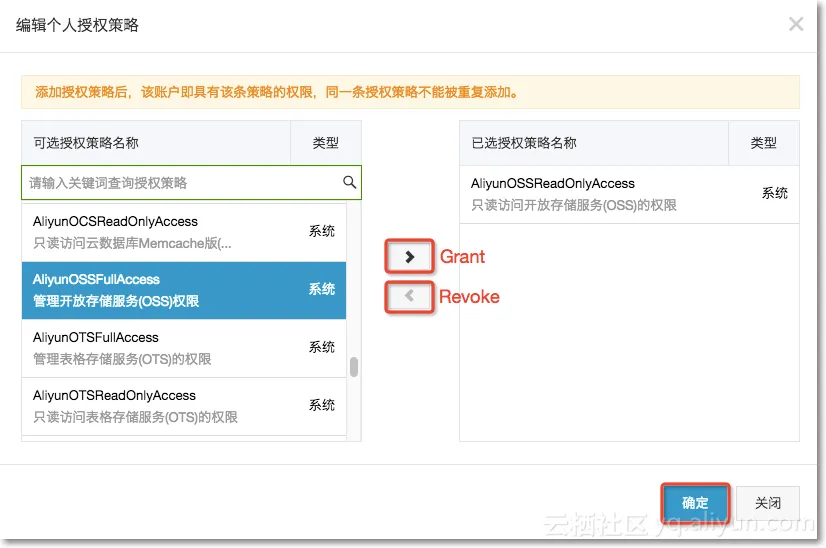Select AliyunOCSReadOnlyAccess in available list
This screenshot has height=548, width=826.
184,232
